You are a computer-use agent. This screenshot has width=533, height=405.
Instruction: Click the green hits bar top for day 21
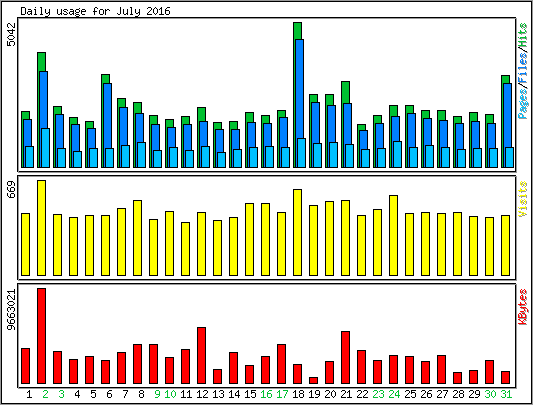[x=345, y=92]
